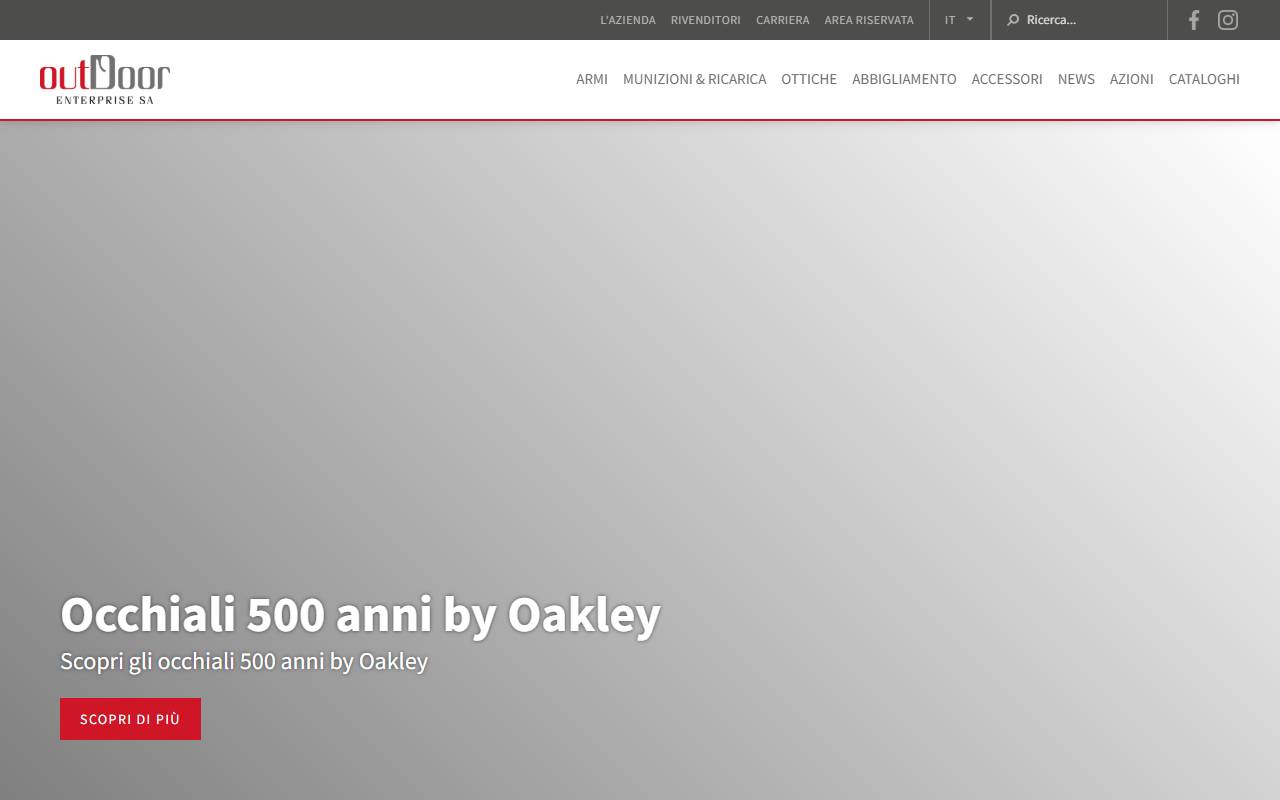This screenshot has height=800, width=1280.
Task: Open the IT language dropdown
Action: tap(959, 20)
